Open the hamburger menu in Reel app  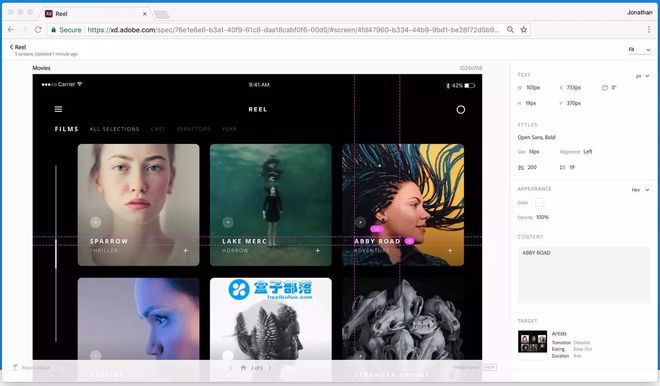pyautogui.click(x=59, y=109)
